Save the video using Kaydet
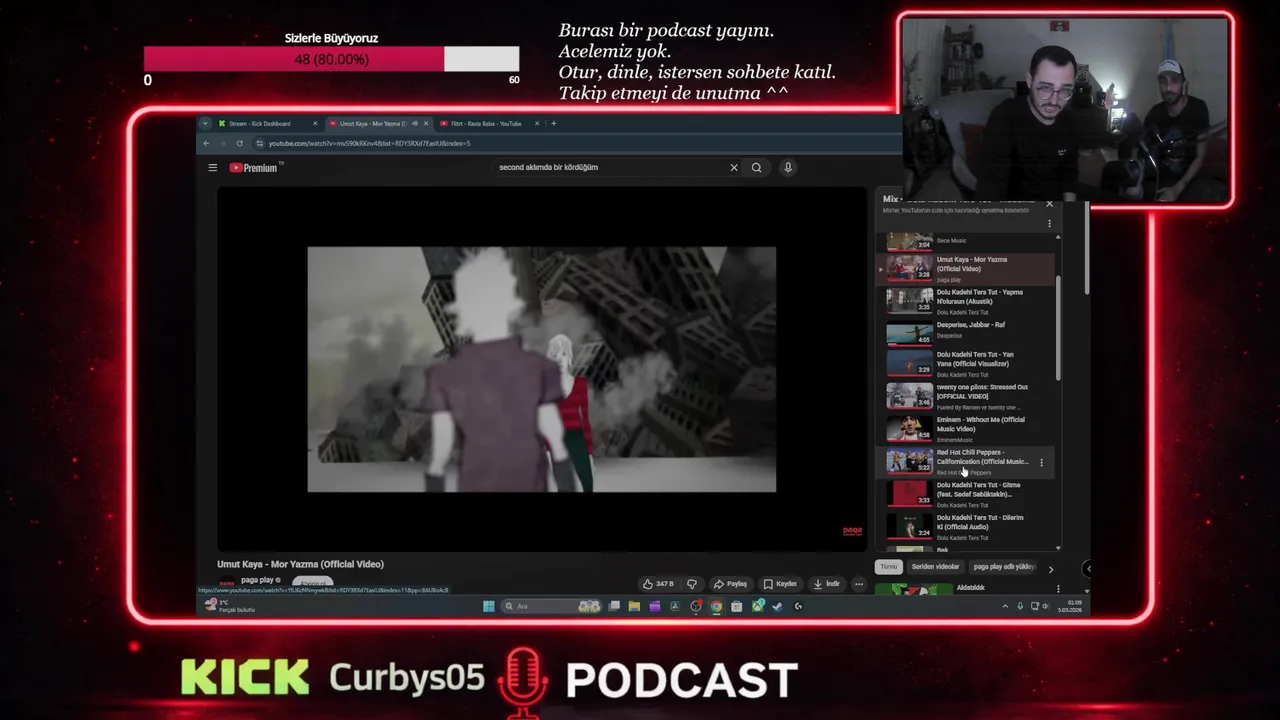This screenshot has width=1280, height=720. 781,584
